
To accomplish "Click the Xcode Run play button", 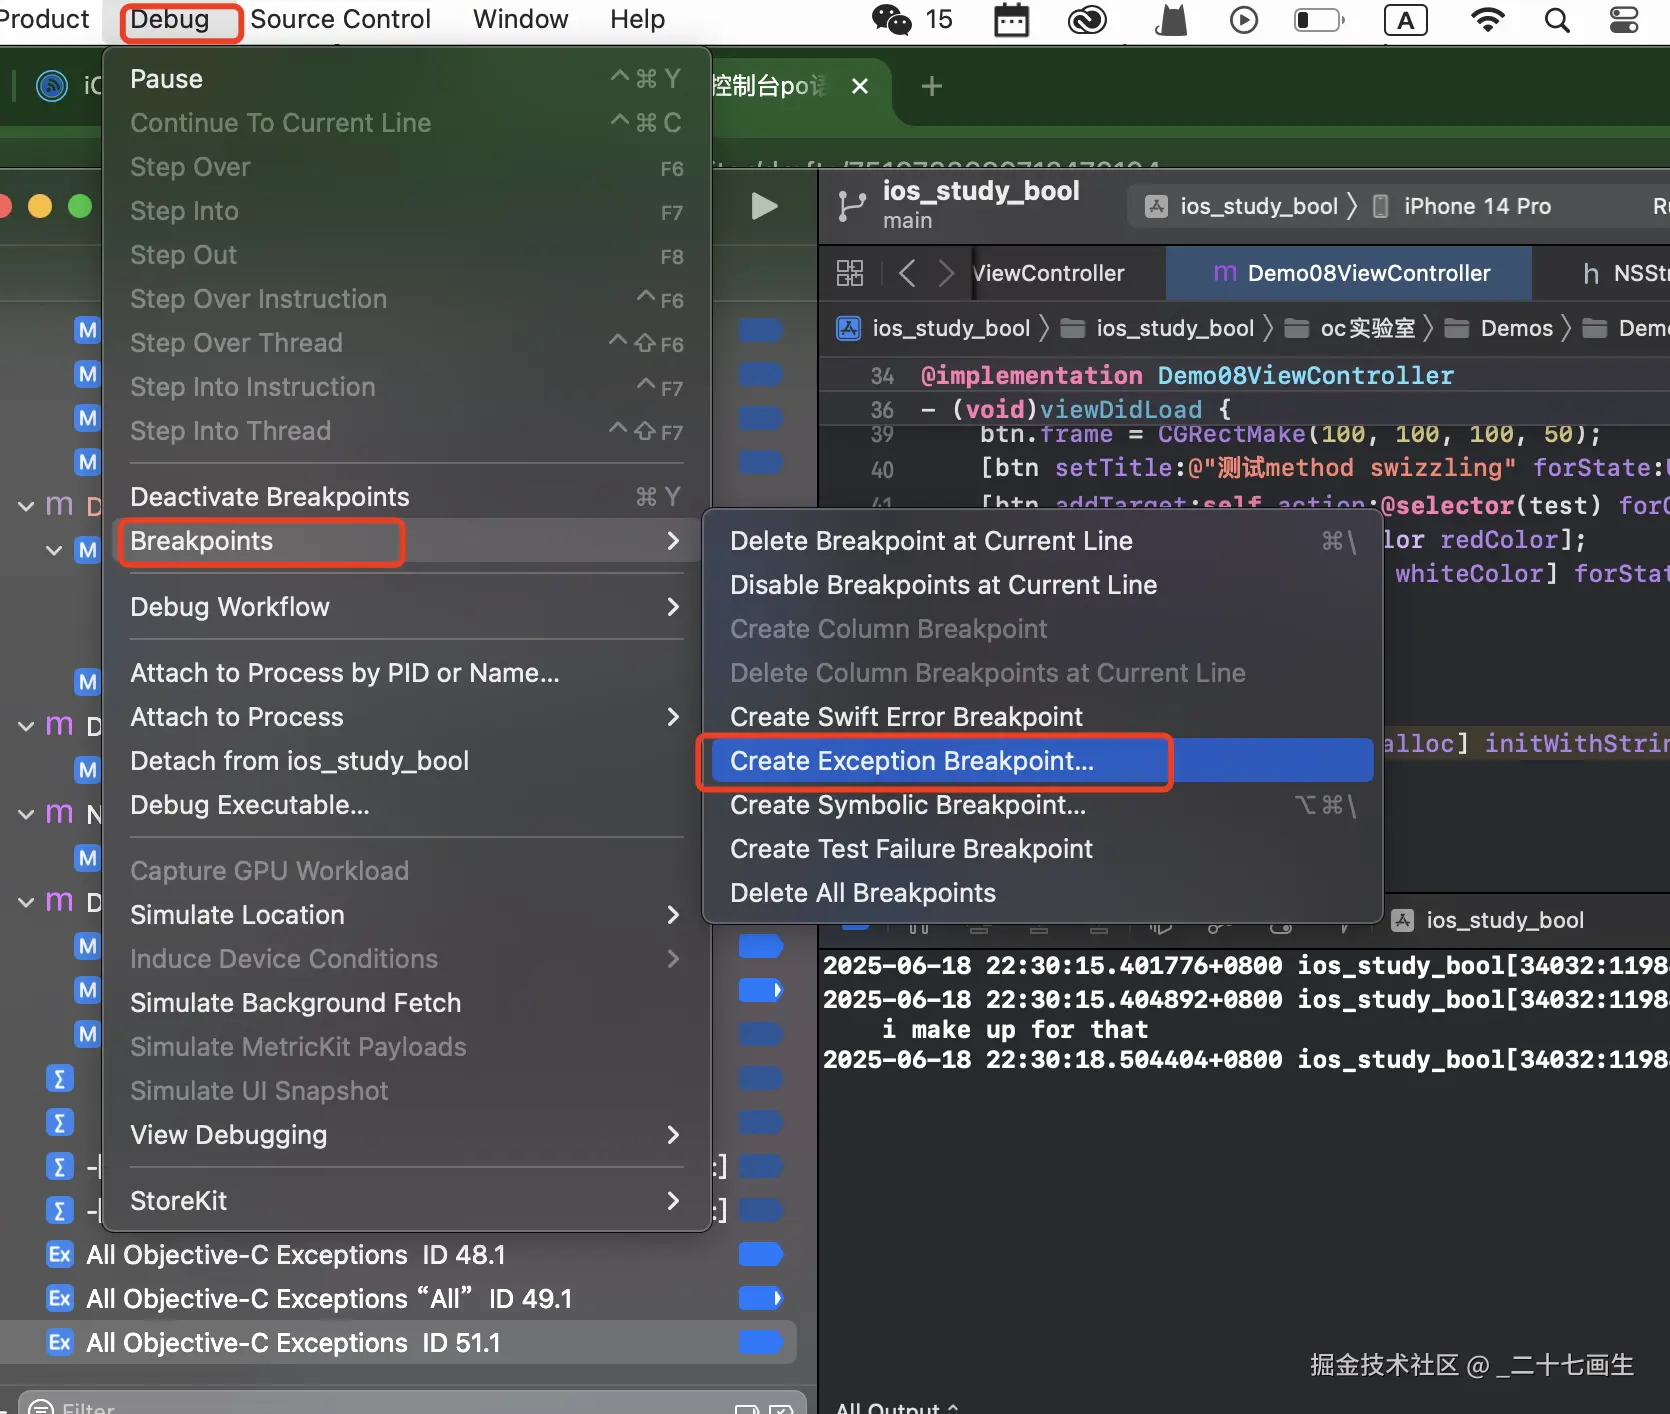I will point(764,206).
